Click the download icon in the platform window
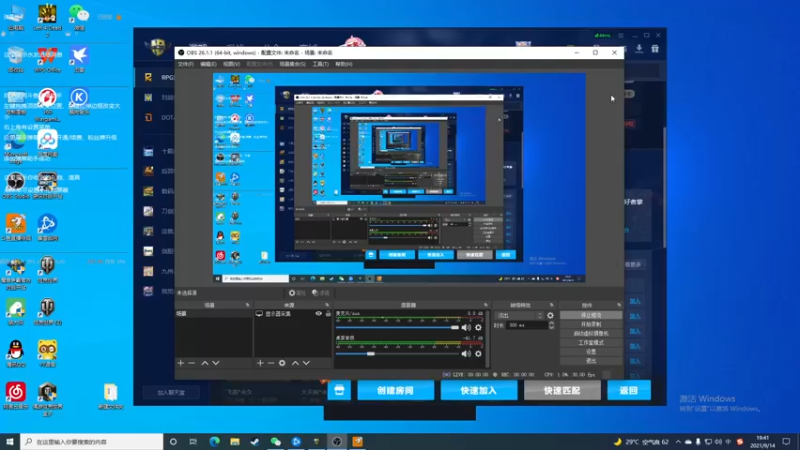800x450 pixels. 639,48
